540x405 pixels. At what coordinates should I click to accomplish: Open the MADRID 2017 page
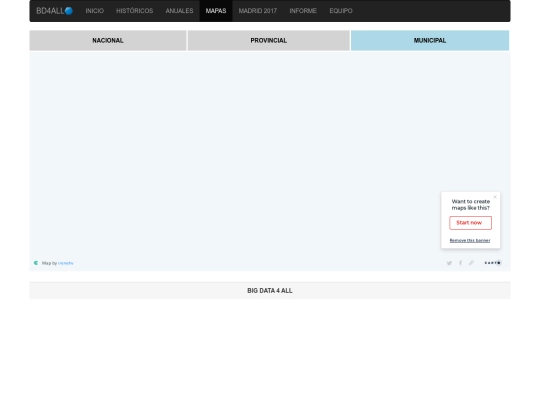[258, 11]
